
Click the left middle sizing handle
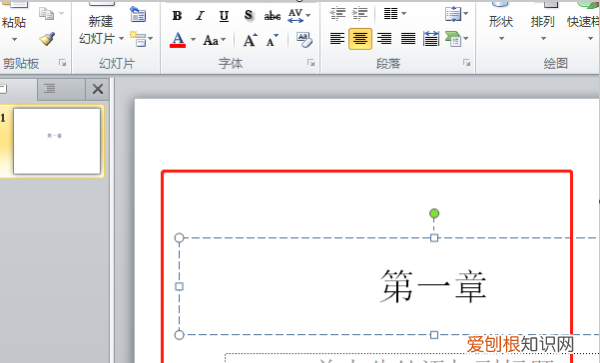[179, 286]
